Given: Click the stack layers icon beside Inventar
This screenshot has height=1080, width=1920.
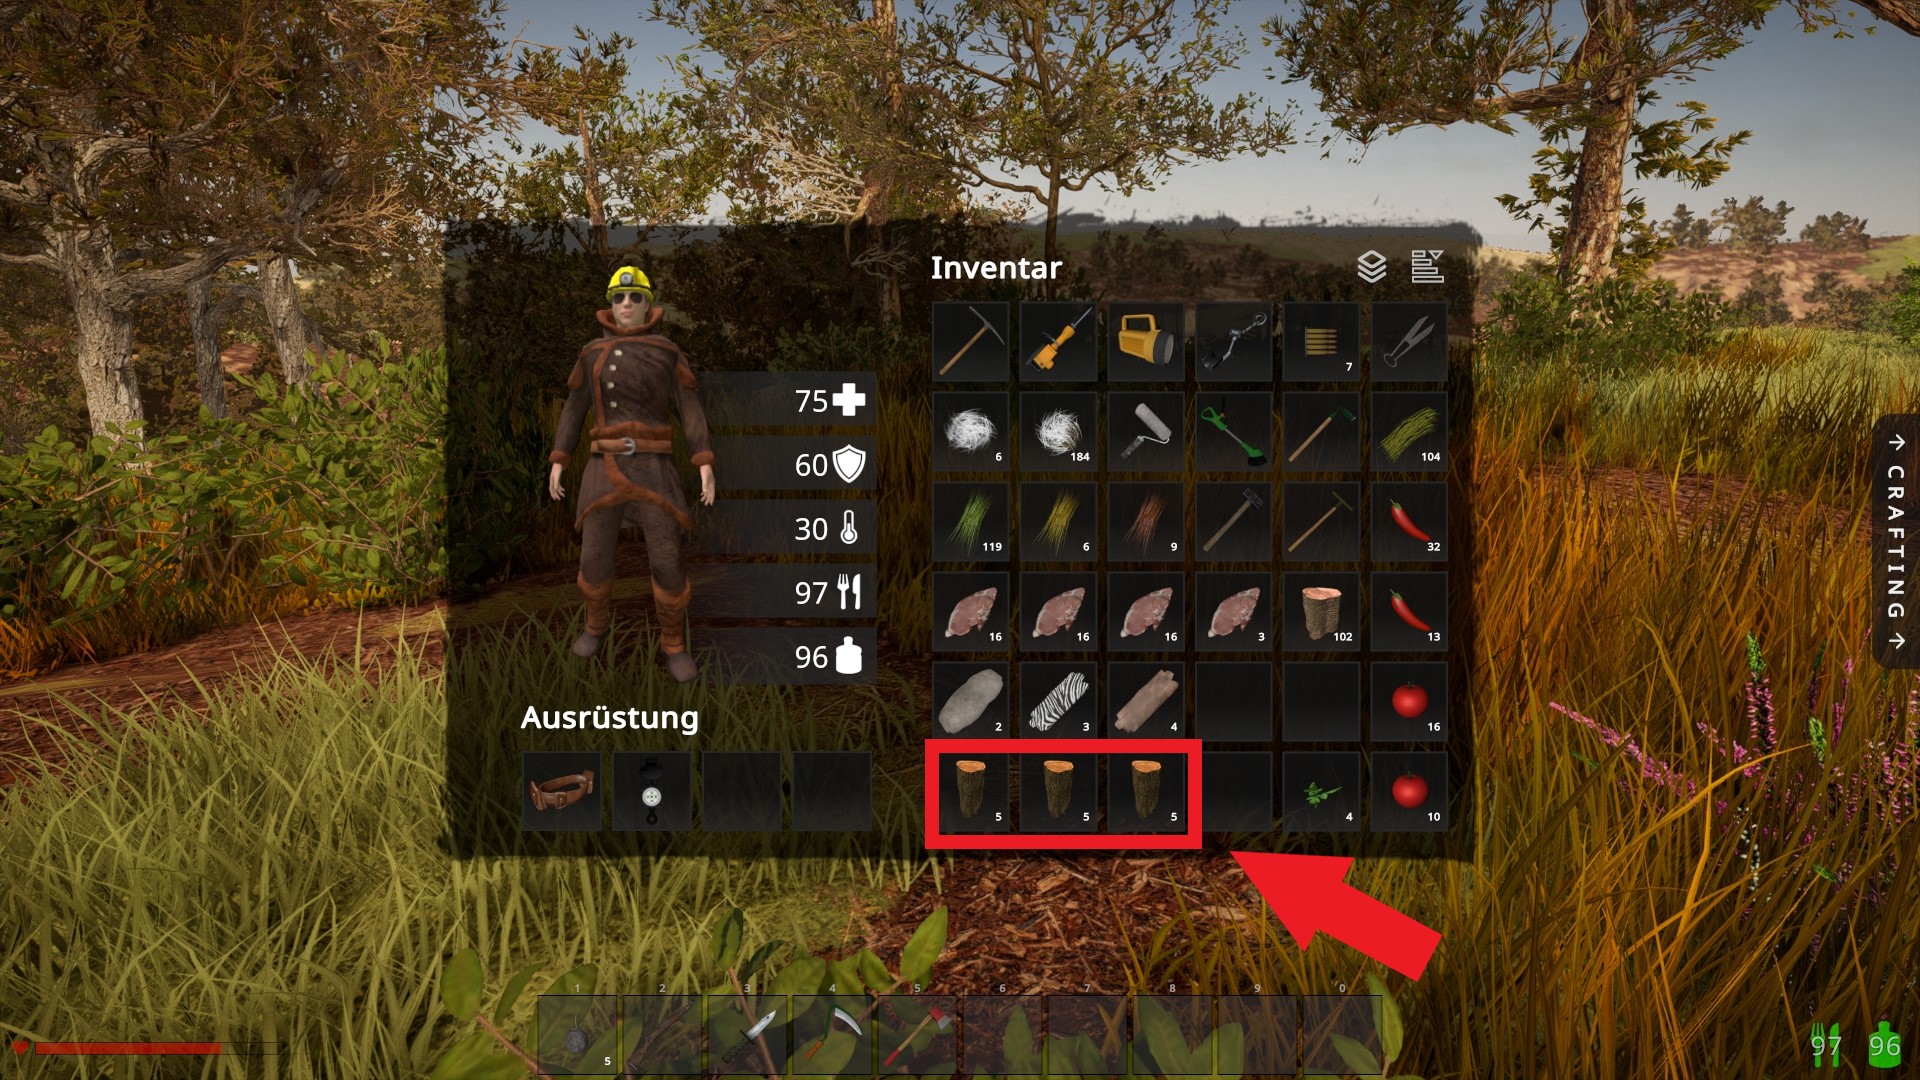Looking at the screenshot, I should tap(1372, 267).
